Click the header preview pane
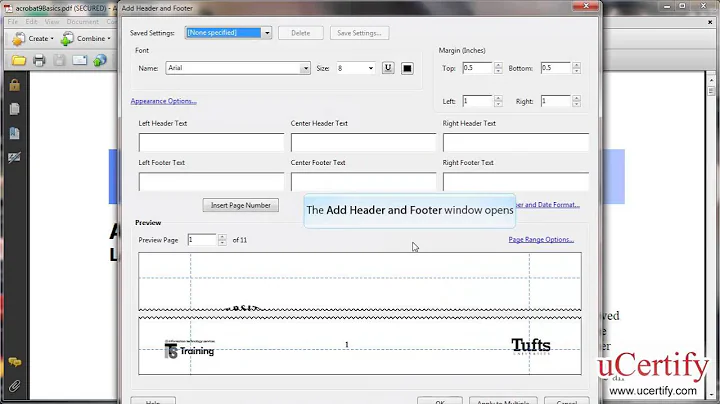 (360, 281)
